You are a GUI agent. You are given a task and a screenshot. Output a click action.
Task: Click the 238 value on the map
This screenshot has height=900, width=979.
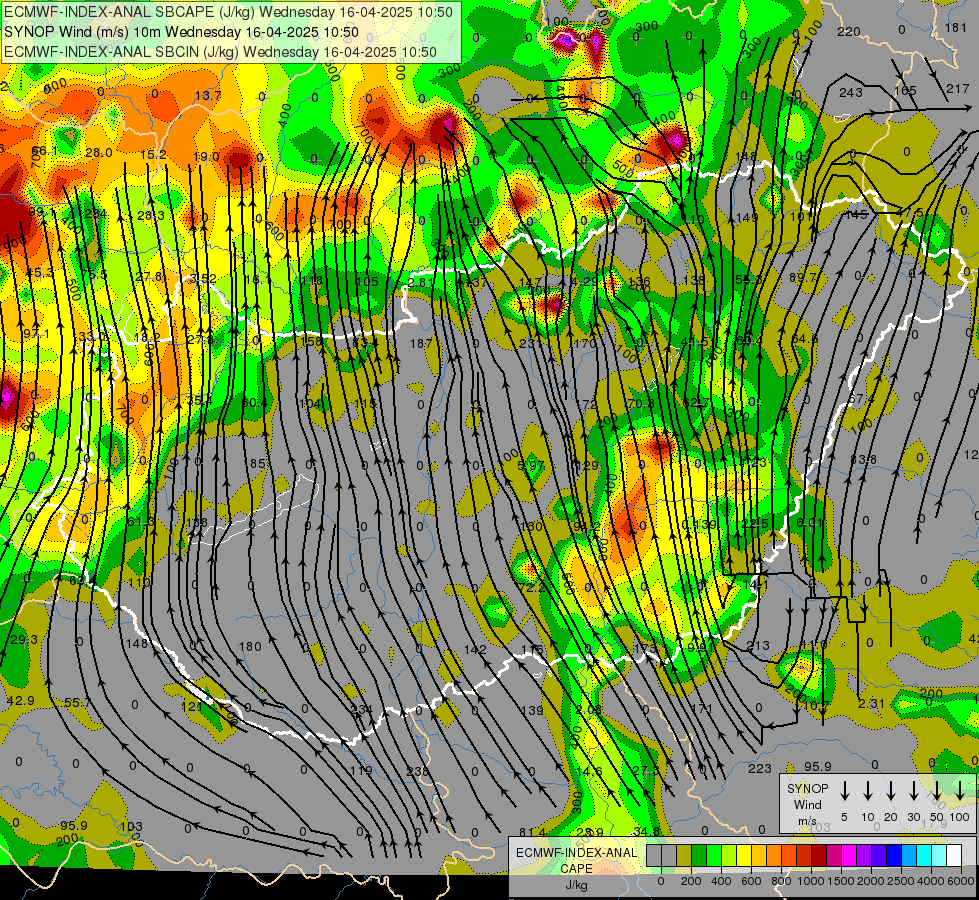[418, 771]
